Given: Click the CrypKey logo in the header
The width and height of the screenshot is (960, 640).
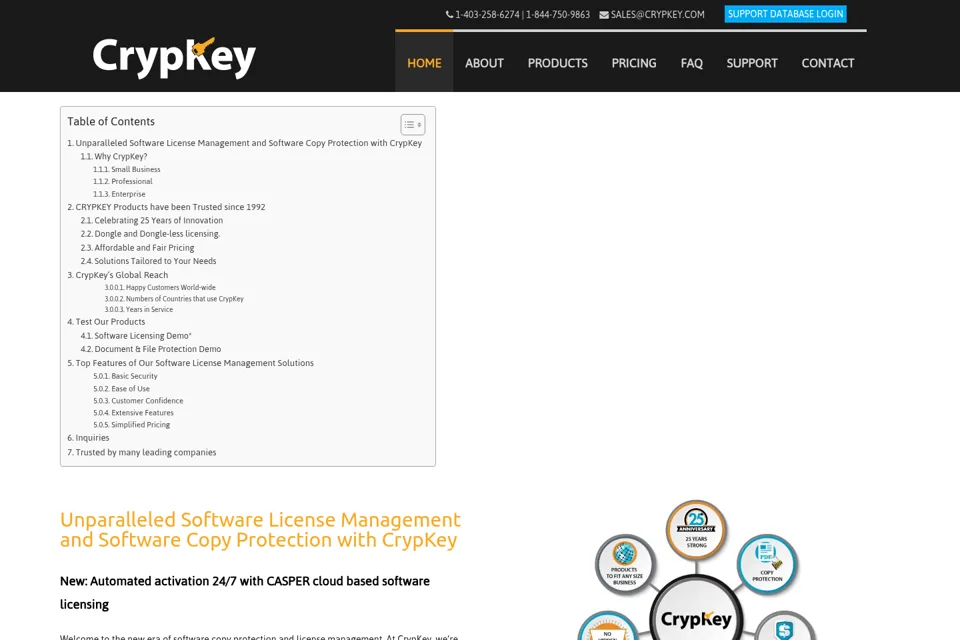Looking at the screenshot, I should [x=174, y=58].
